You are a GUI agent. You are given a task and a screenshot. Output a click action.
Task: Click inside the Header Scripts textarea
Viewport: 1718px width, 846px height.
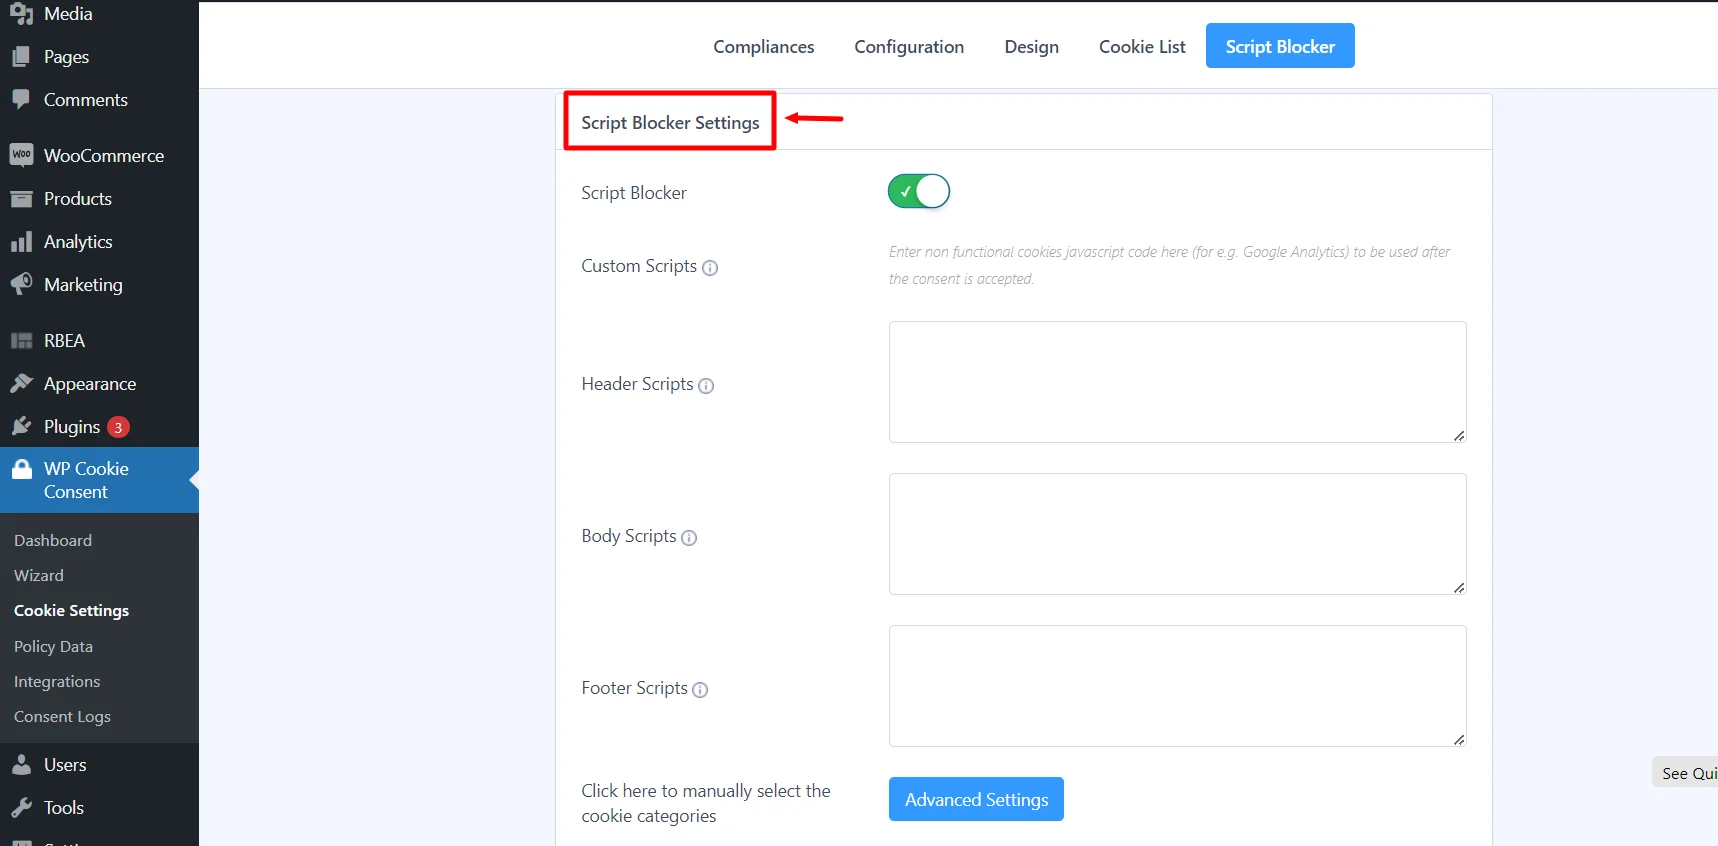pyautogui.click(x=1177, y=382)
